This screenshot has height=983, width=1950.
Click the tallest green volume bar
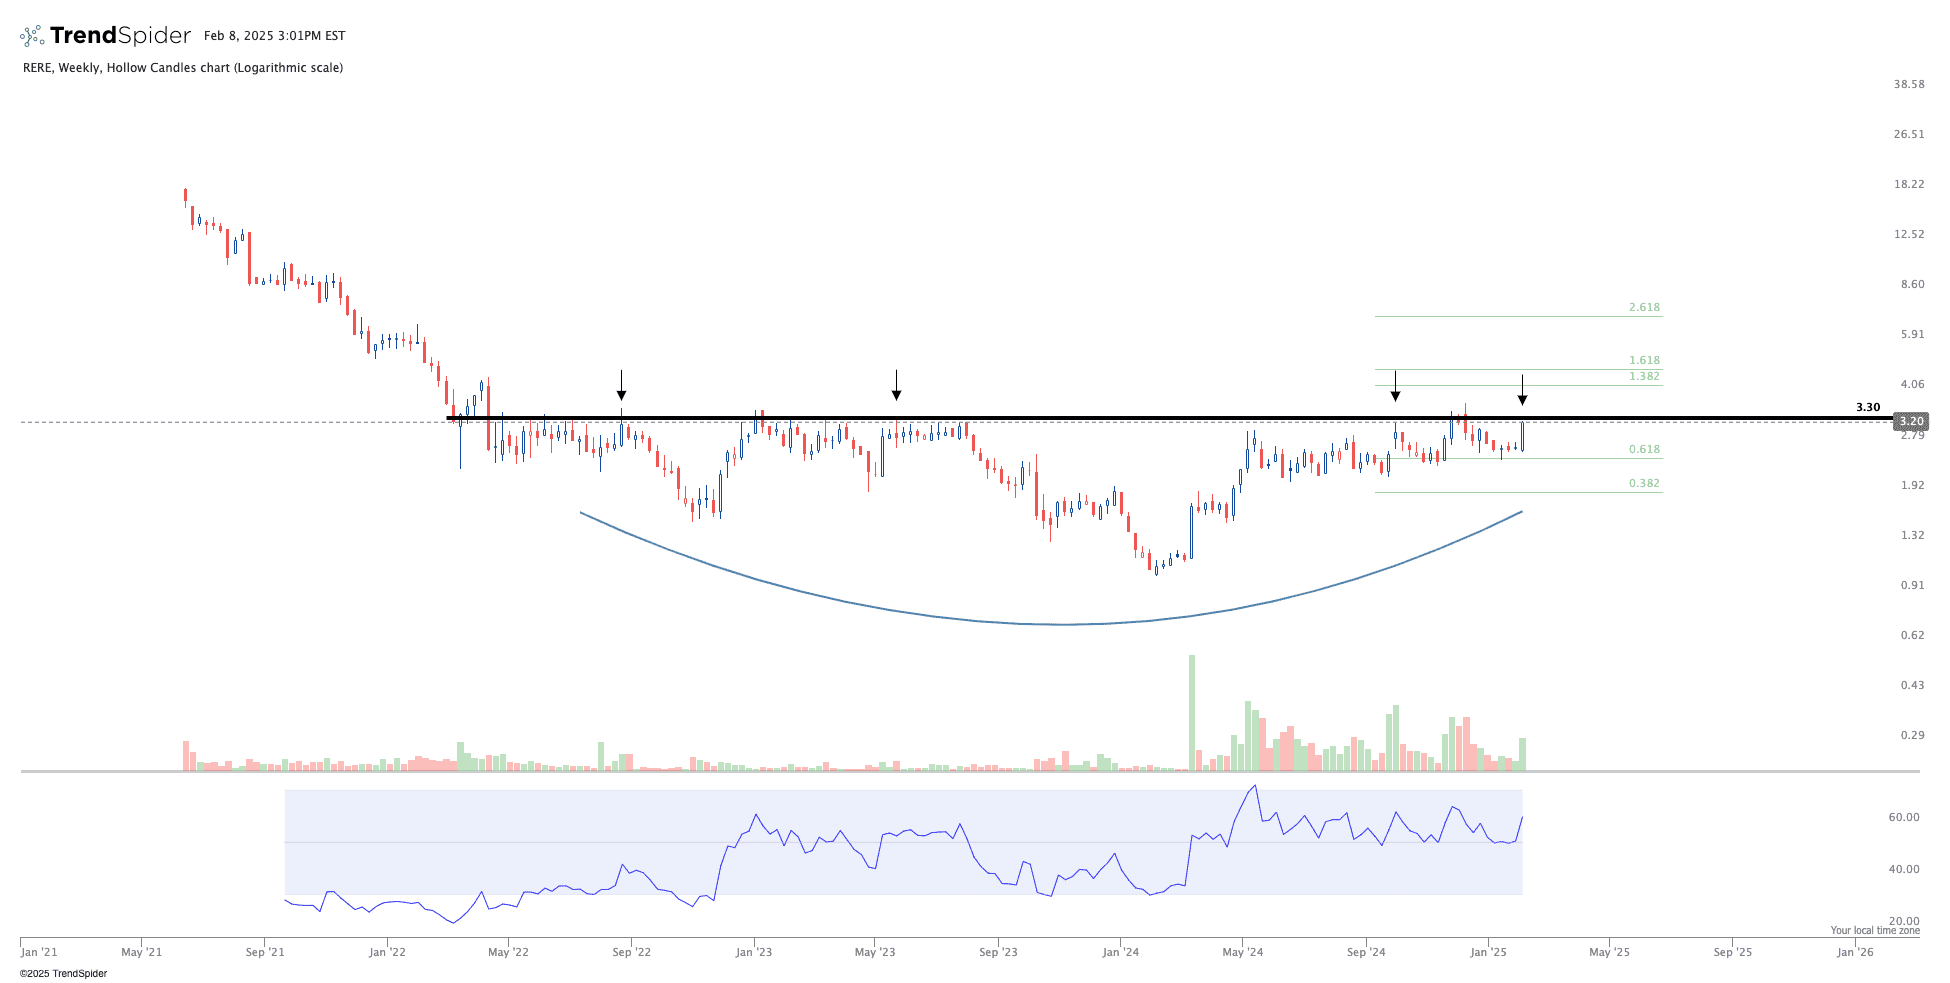pos(1192,712)
